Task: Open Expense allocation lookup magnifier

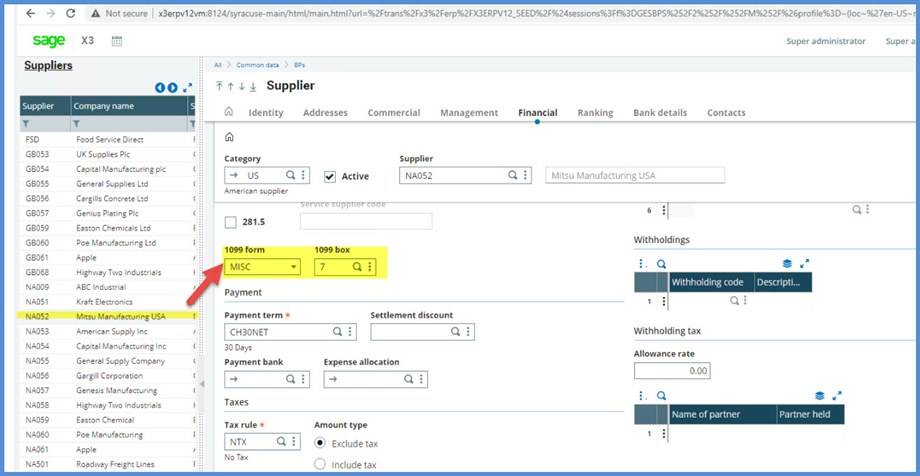Action: [x=409, y=379]
